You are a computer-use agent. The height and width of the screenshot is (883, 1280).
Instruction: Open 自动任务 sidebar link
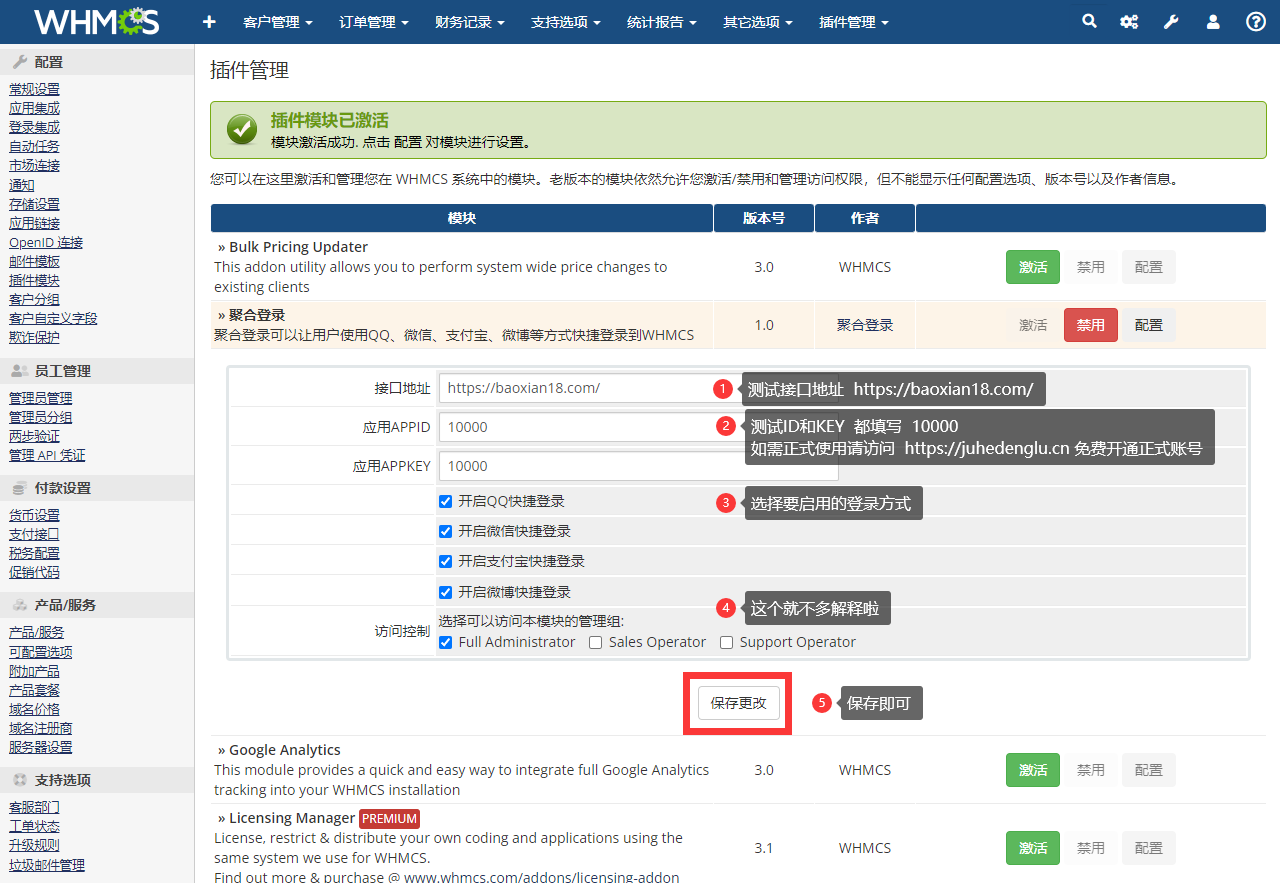34,146
